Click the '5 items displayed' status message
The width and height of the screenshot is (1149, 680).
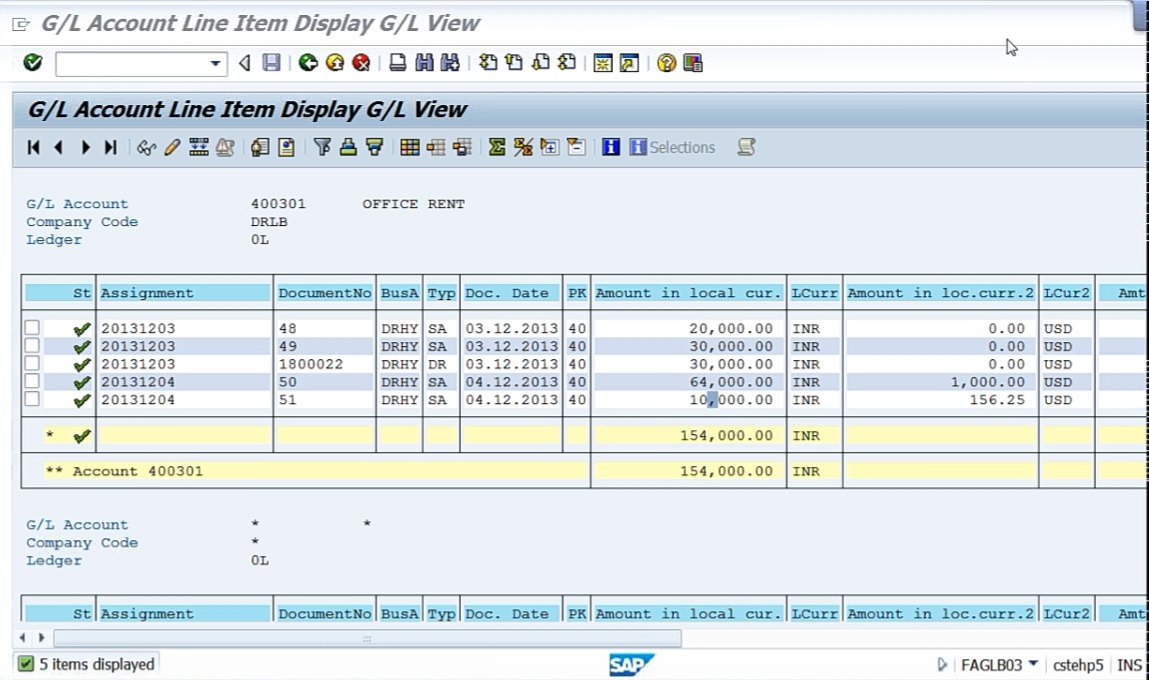[97, 665]
